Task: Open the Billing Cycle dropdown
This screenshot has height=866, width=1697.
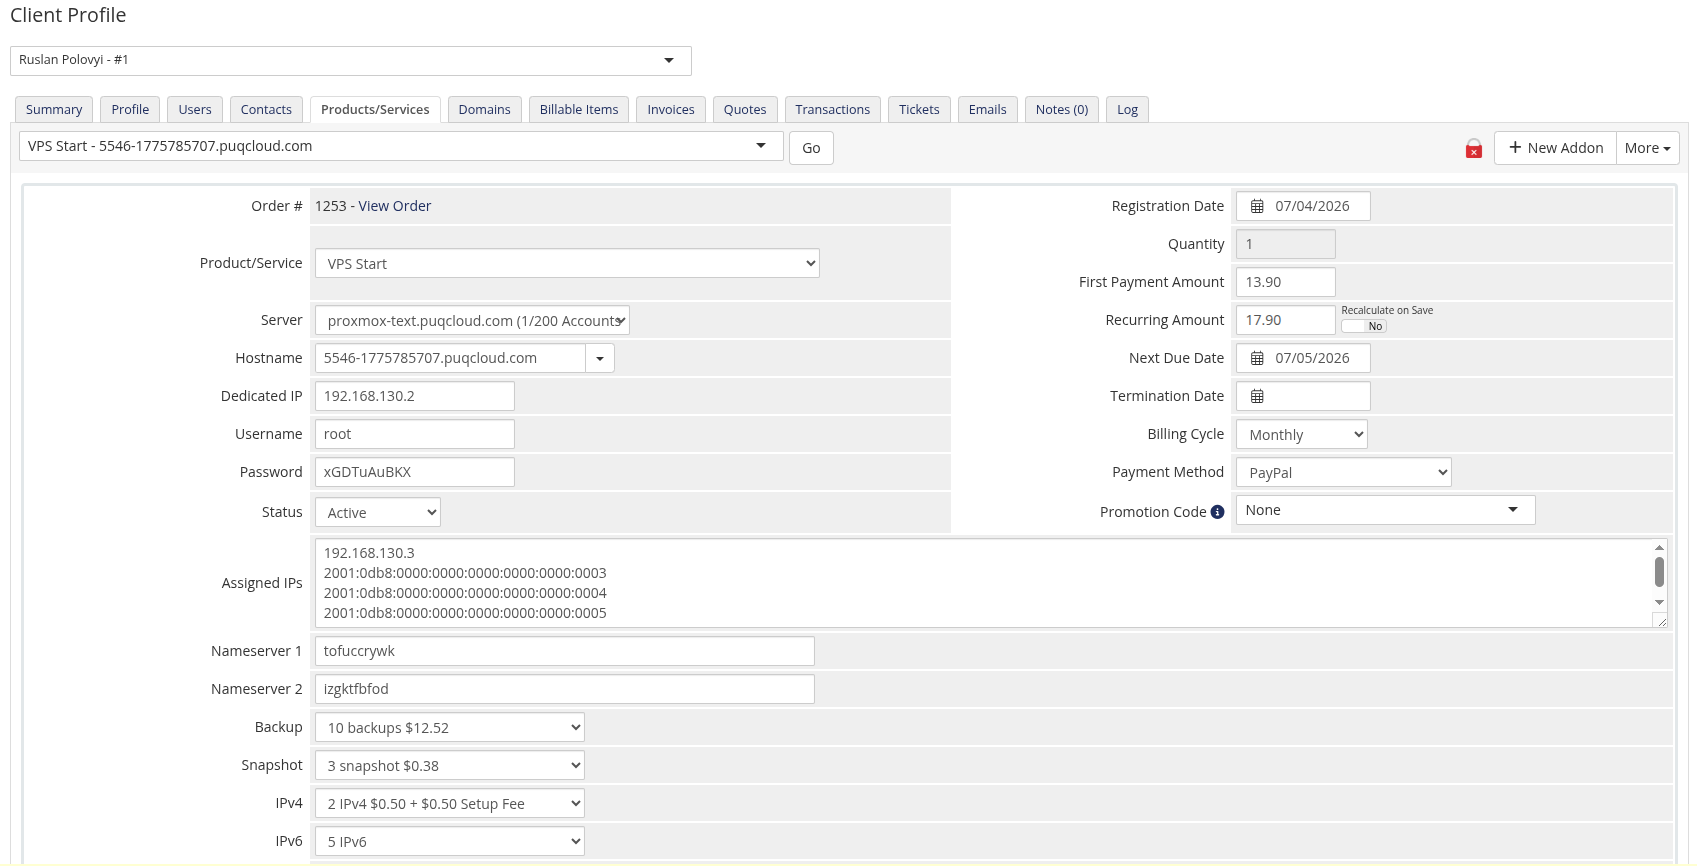Action: tap(1301, 435)
